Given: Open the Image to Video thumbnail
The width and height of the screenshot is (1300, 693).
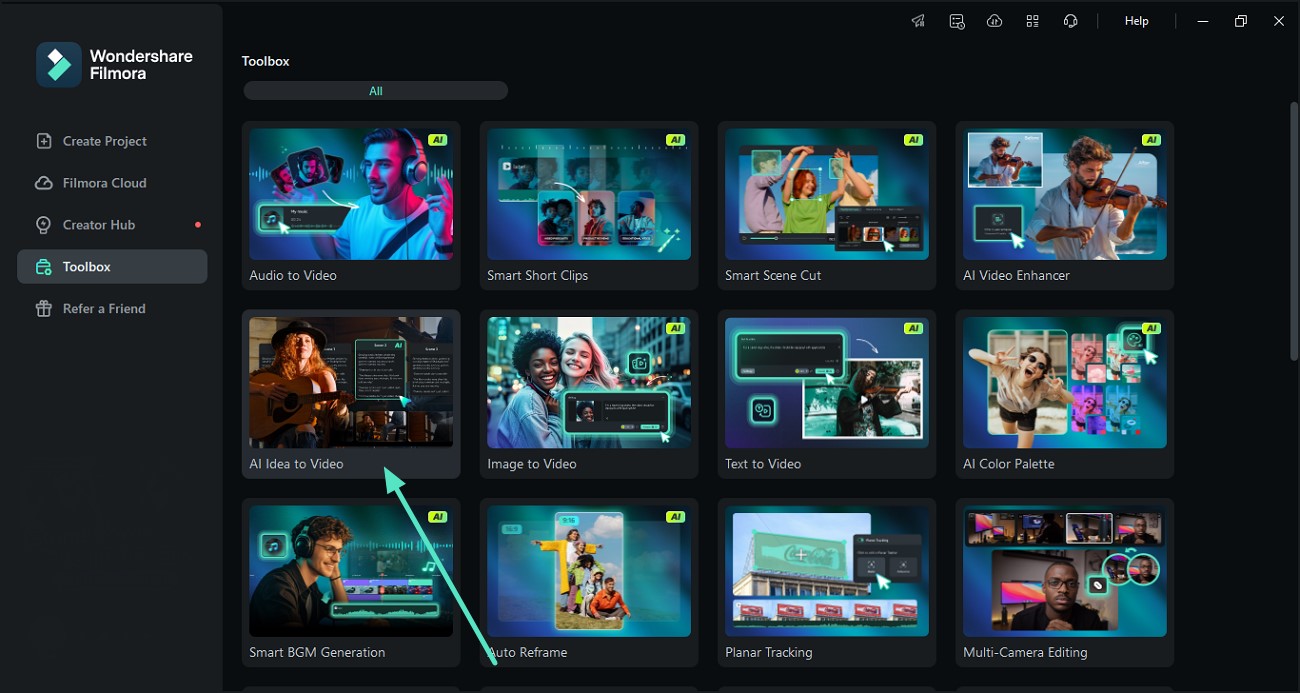Looking at the screenshot, I should pyautogui.click(x=589, y=382).
